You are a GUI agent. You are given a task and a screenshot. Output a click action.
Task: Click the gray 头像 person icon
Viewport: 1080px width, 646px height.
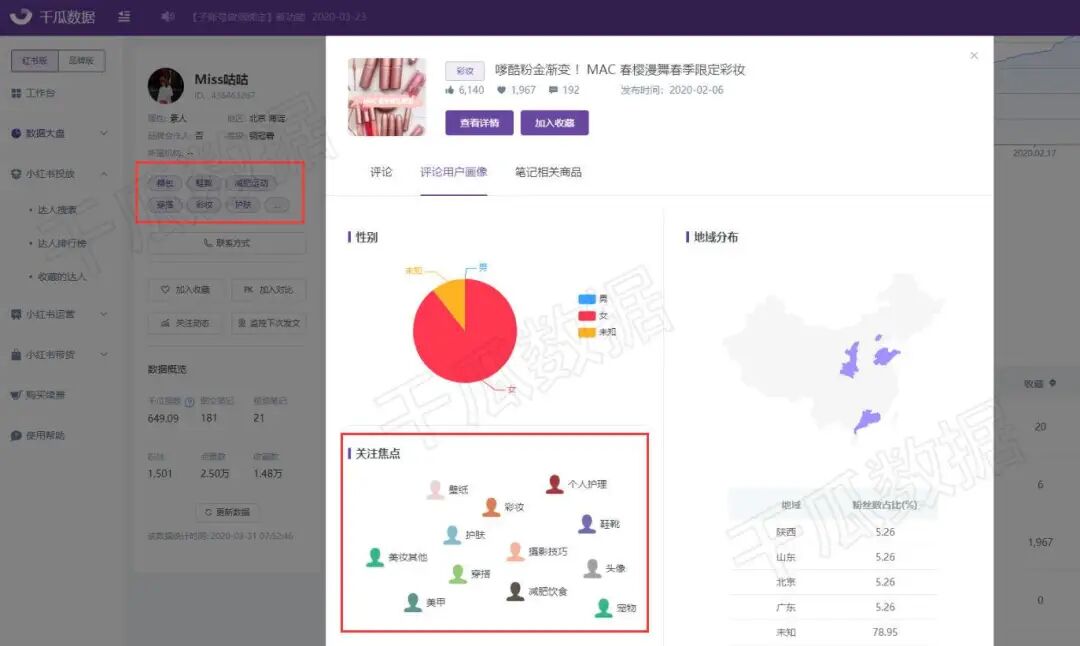[x=592, y=568]
